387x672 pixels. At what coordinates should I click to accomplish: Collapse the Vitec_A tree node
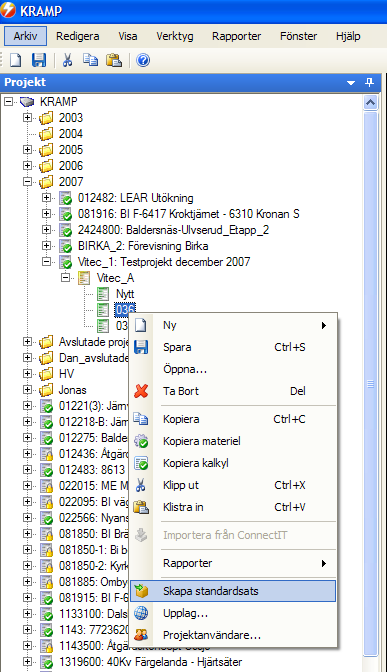[x=66, y=278]
